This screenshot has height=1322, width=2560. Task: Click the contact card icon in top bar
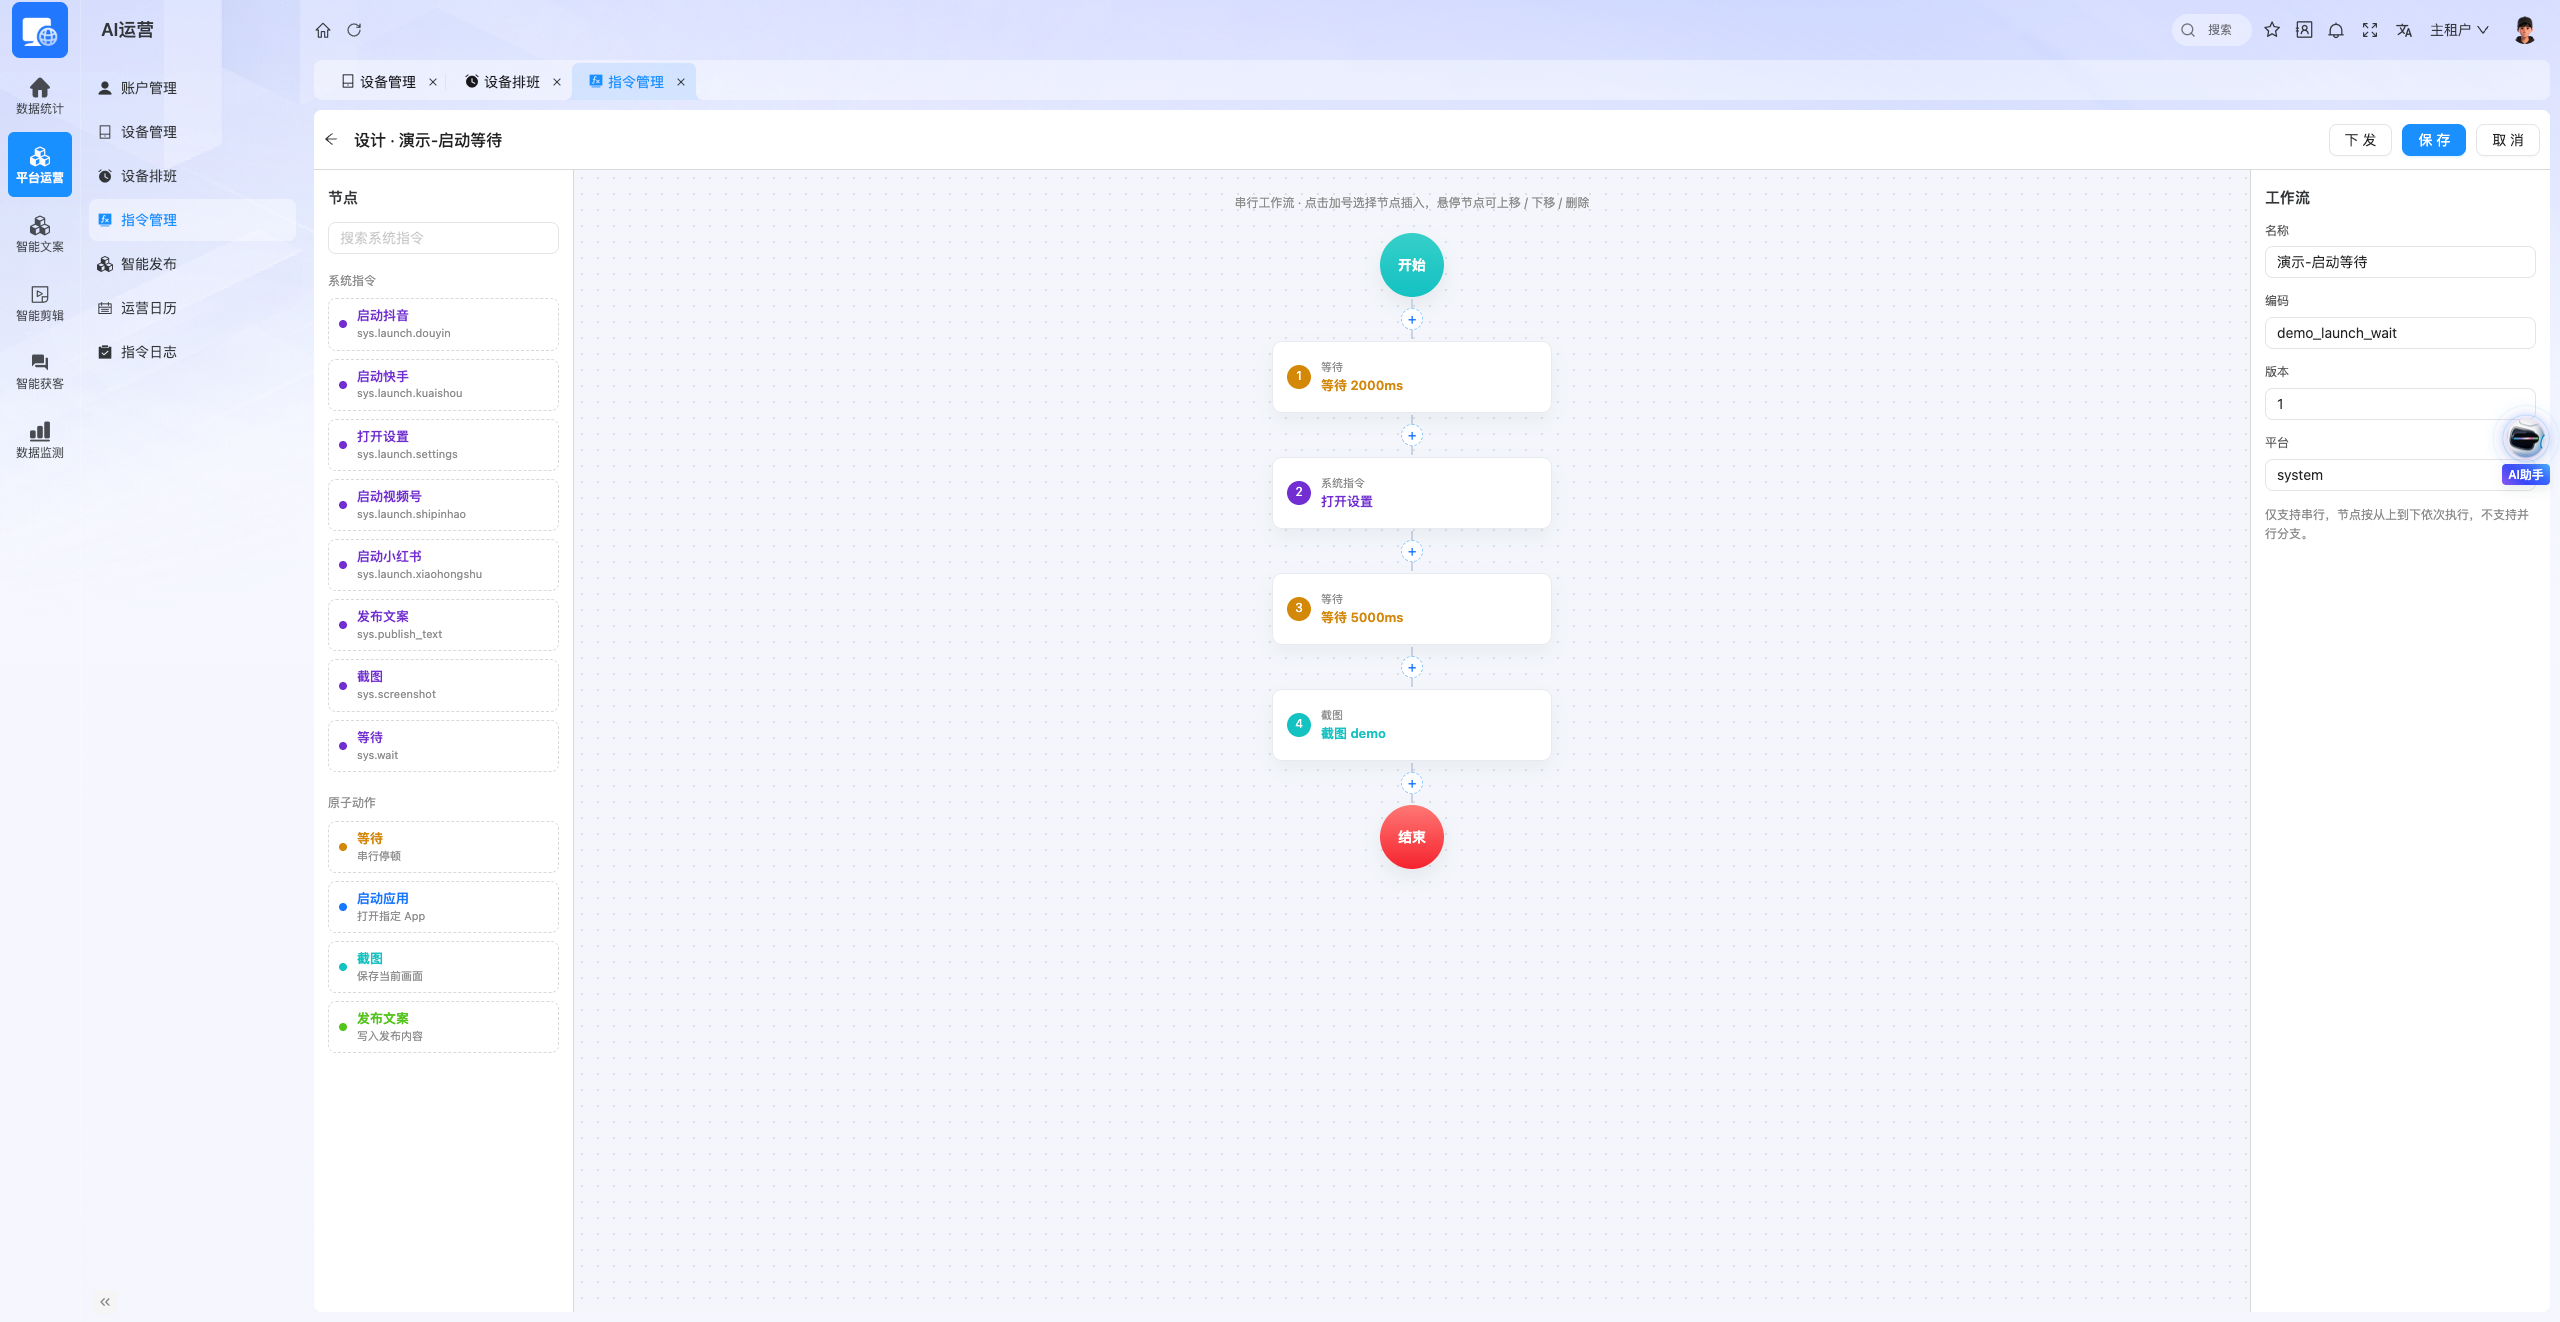pos(2304,30)
